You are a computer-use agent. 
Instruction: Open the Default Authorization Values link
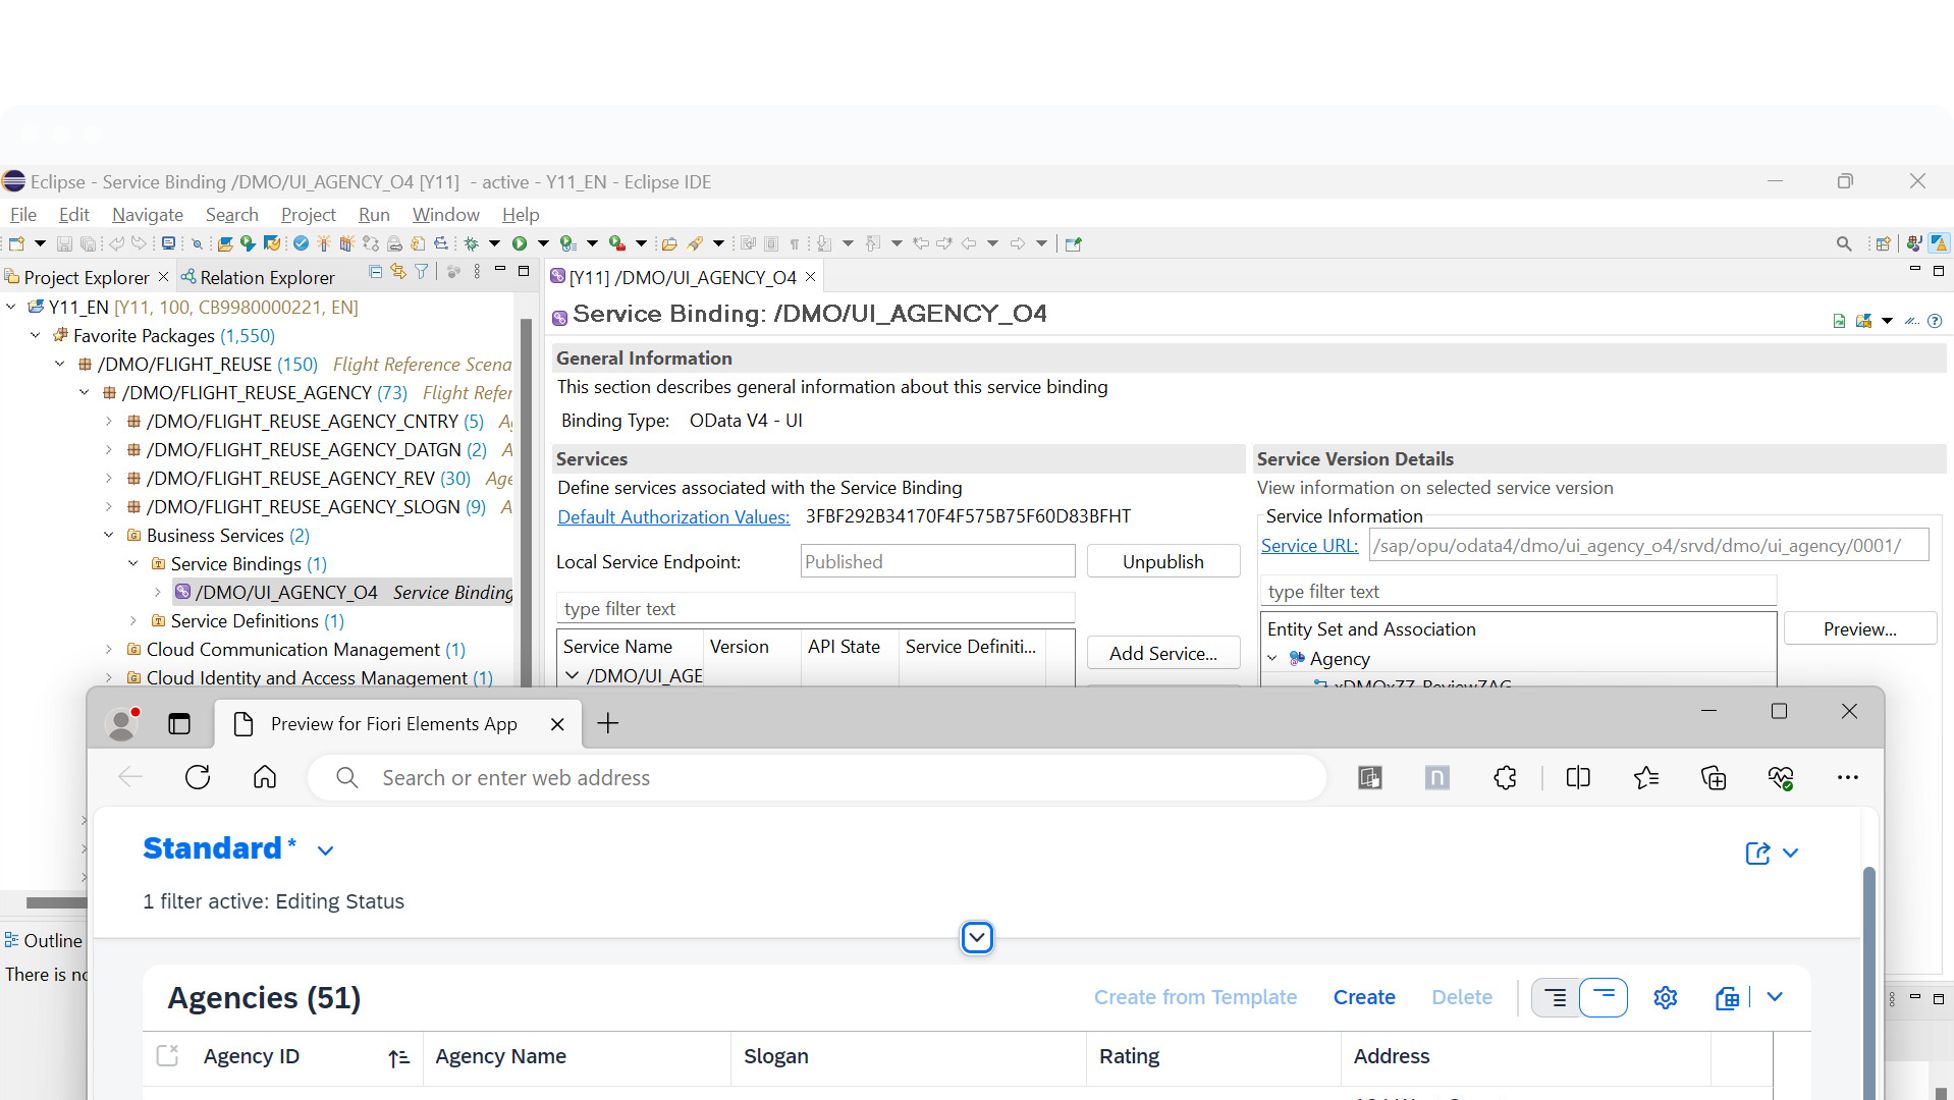pyautogui.click(x=673, y=517)
